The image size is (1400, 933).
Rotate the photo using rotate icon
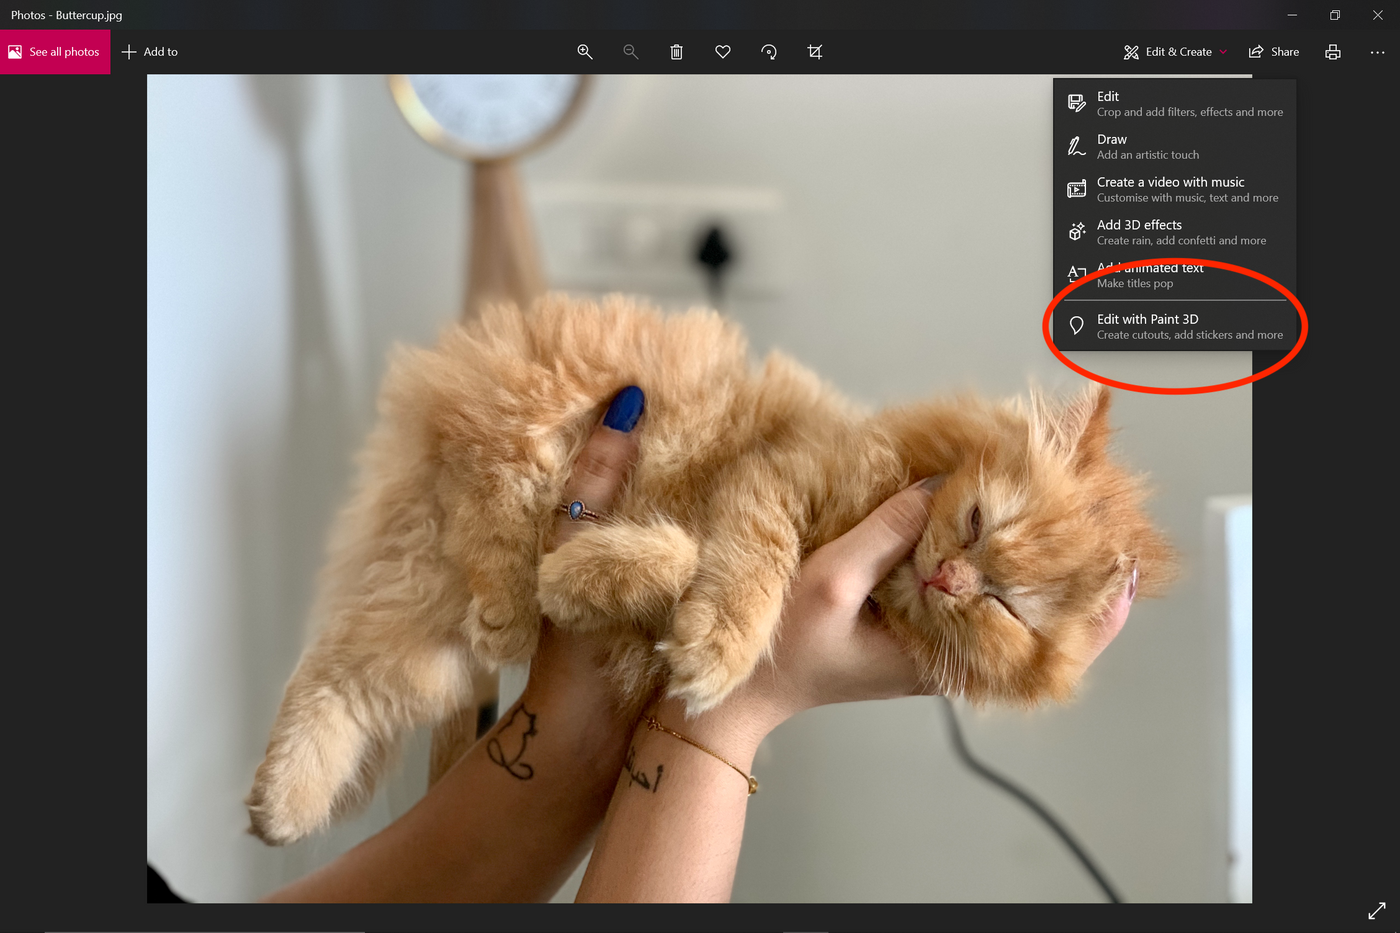click(769, 52)
